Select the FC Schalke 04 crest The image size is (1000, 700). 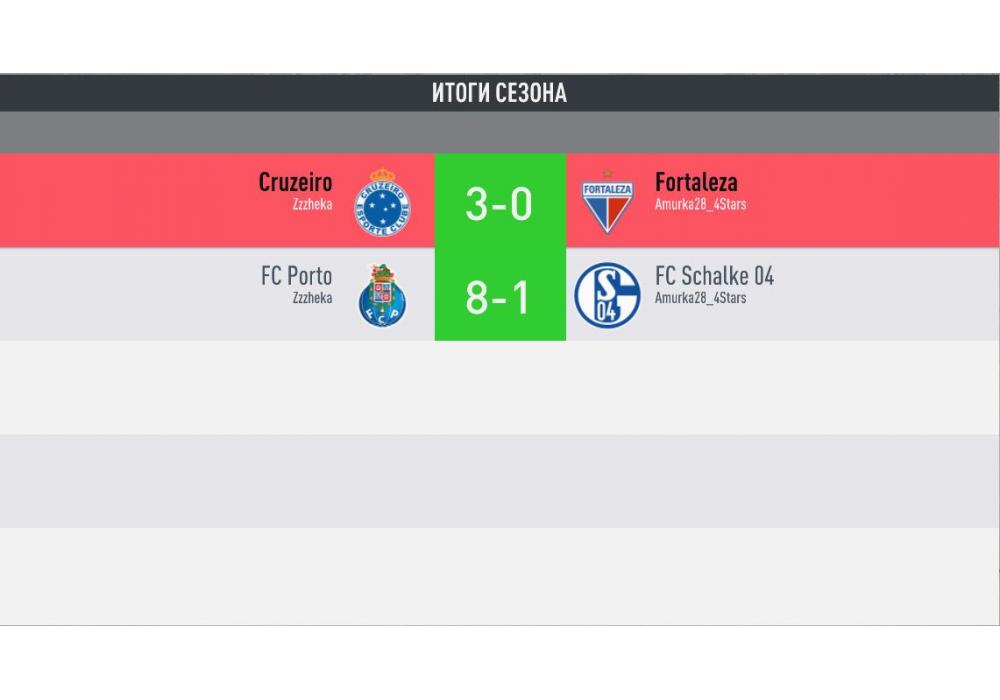(x=607, y=295)
